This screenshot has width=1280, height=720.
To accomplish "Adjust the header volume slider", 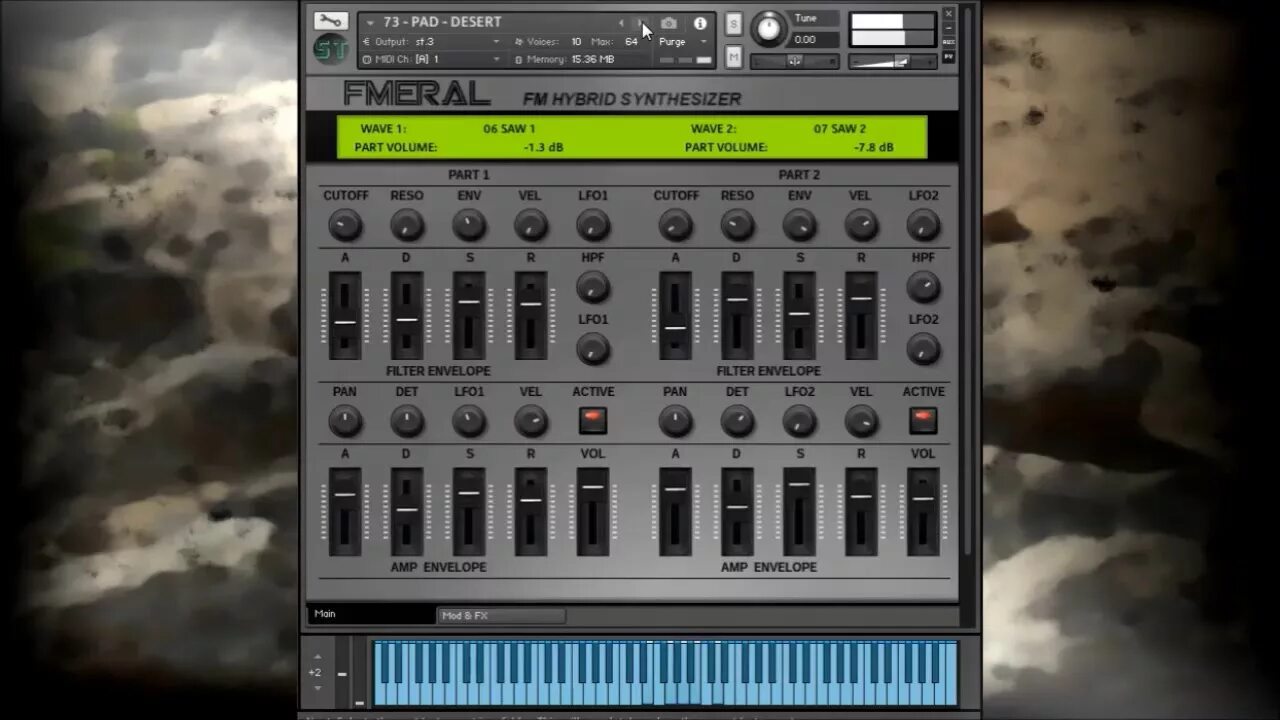I will click(893, 62).
